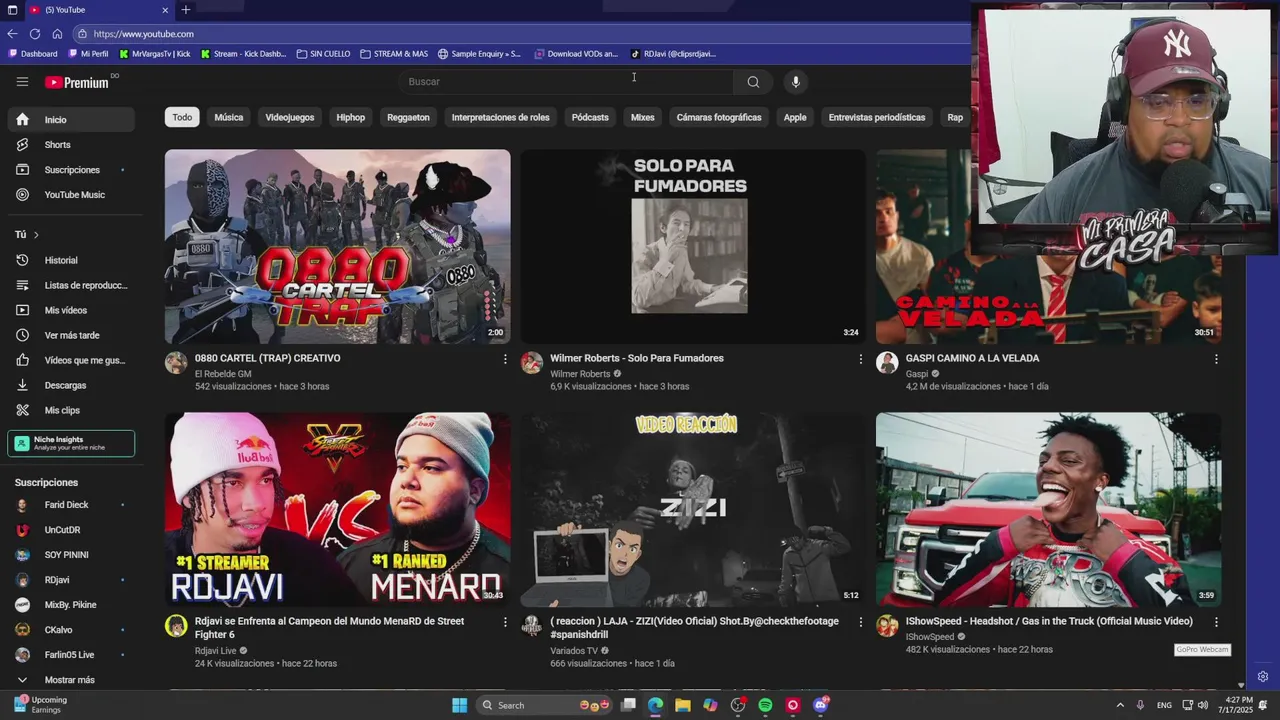Open the STREAM & MAS bookmark folder
The width and height of the screenshot is (1280, 720).
394,54
